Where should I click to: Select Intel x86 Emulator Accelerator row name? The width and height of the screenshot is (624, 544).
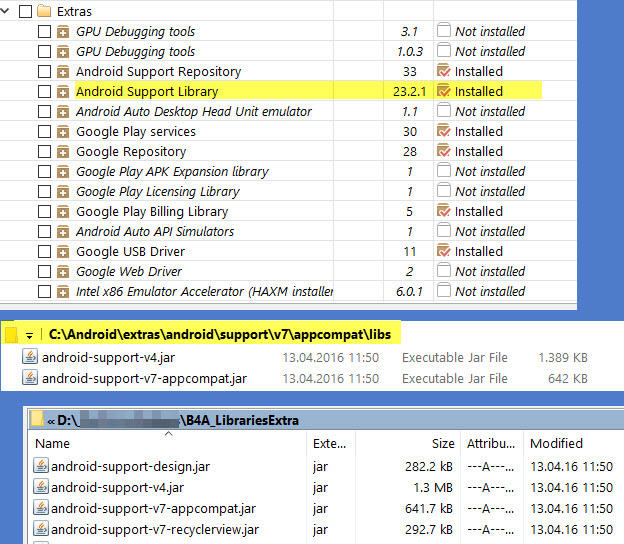tap(205, 291)
